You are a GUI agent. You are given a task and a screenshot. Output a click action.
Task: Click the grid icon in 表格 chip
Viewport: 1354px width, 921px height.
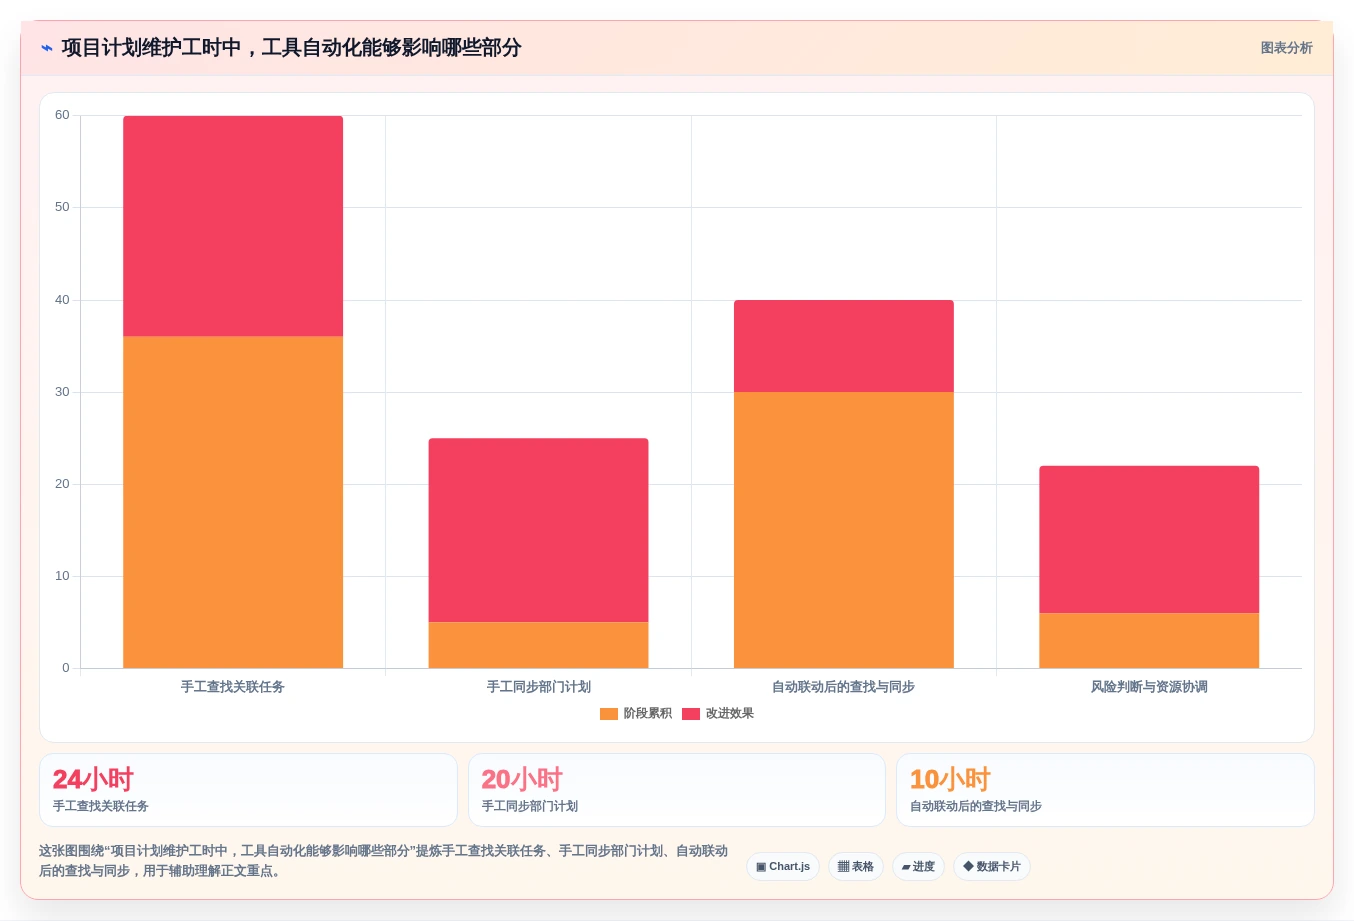[x=843, y=867]
